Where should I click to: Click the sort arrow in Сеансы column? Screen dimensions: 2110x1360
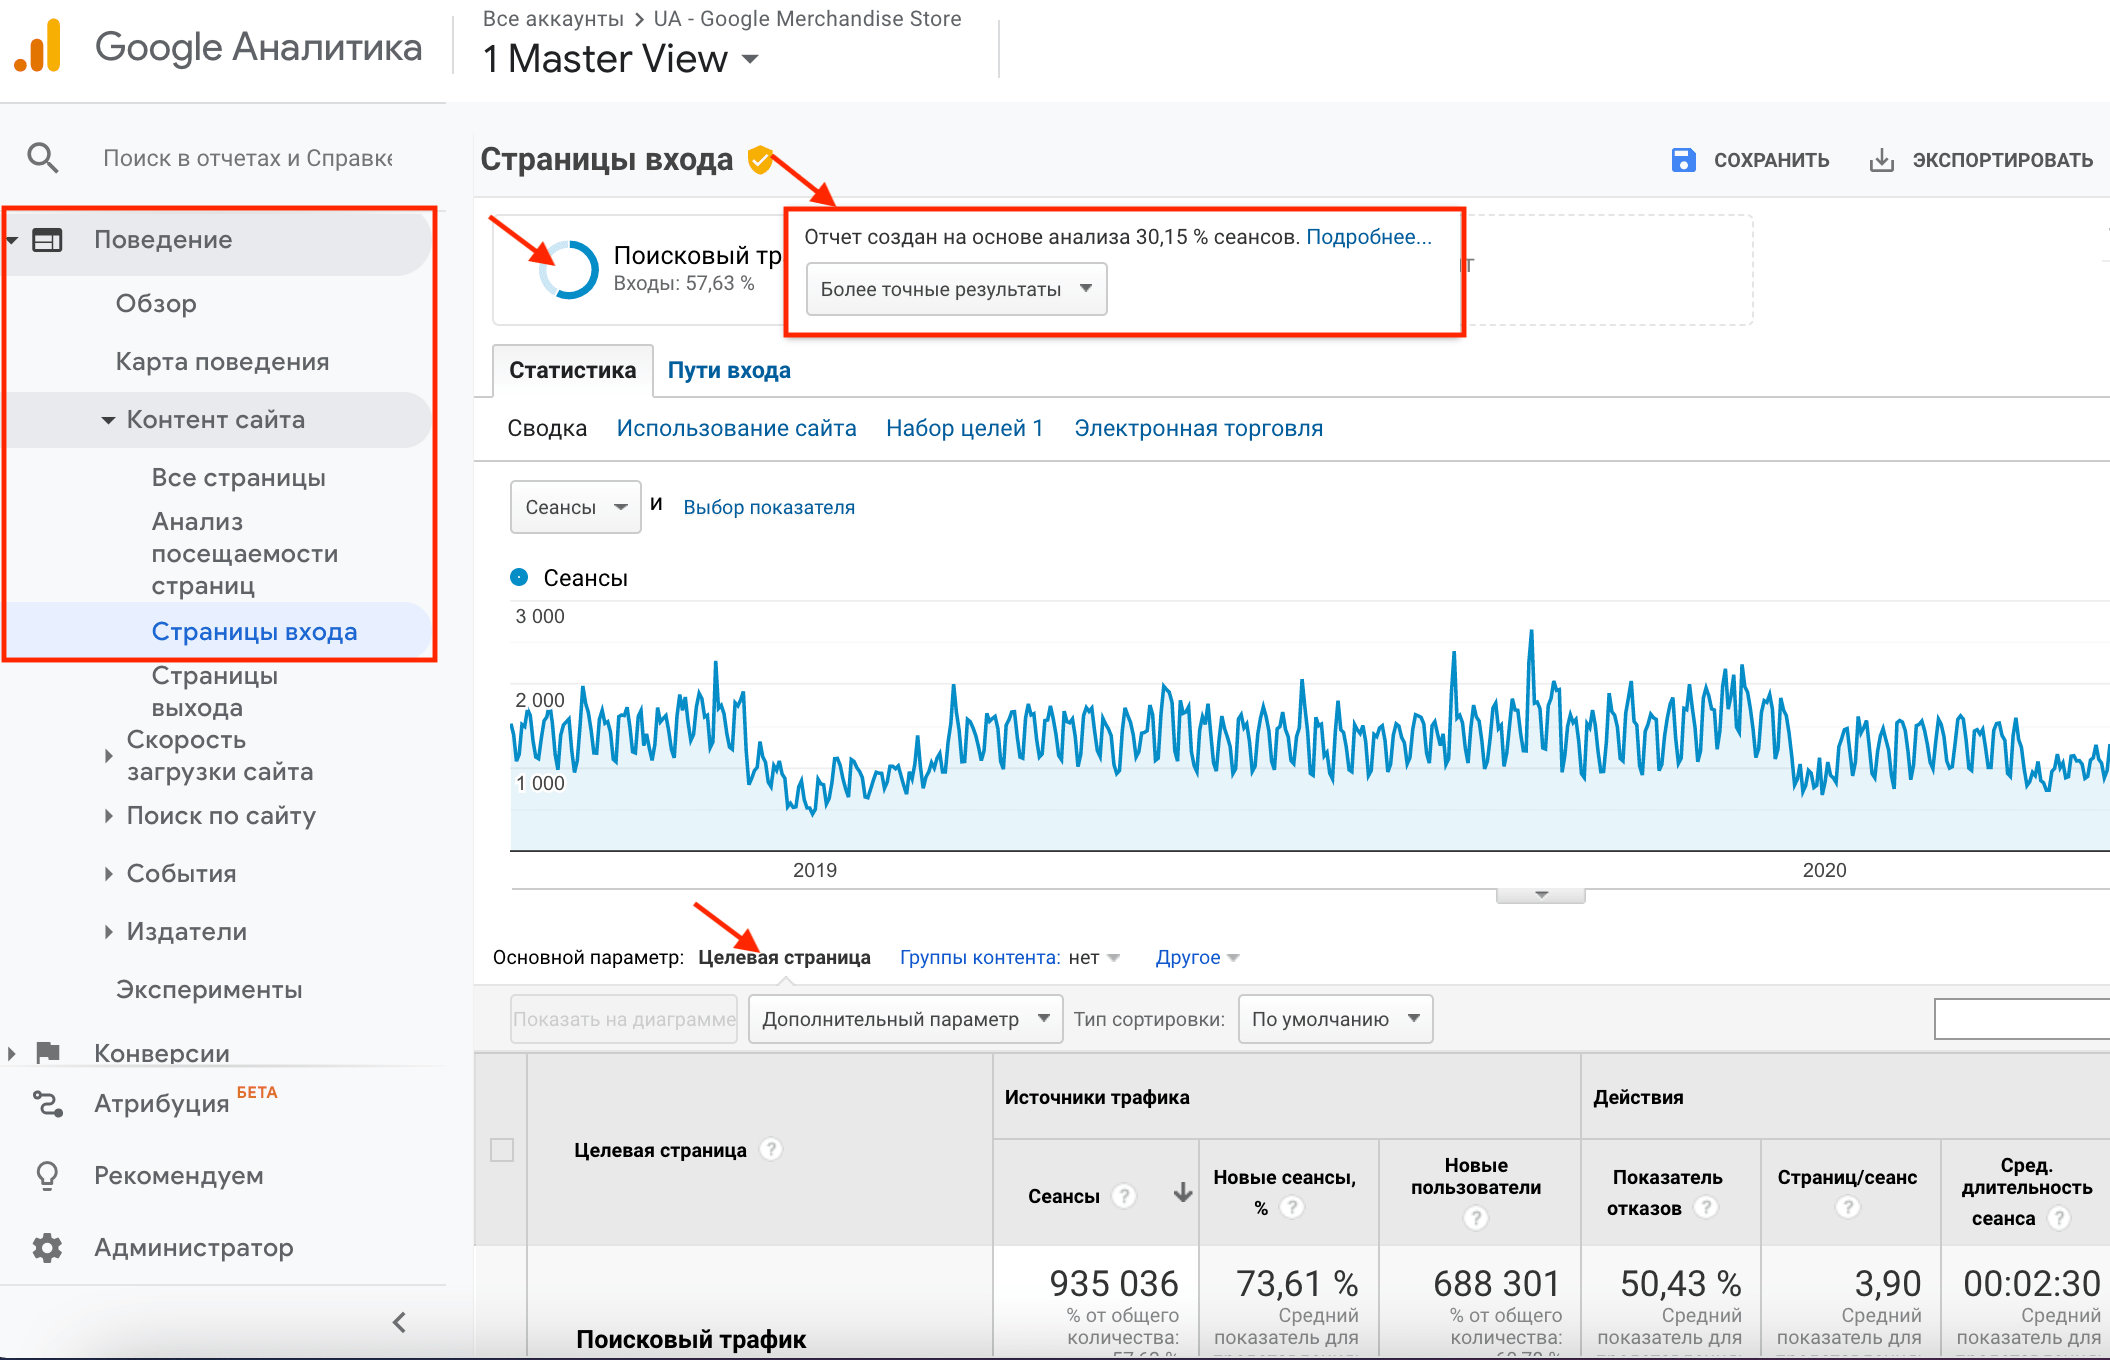click(1183, 1192)
